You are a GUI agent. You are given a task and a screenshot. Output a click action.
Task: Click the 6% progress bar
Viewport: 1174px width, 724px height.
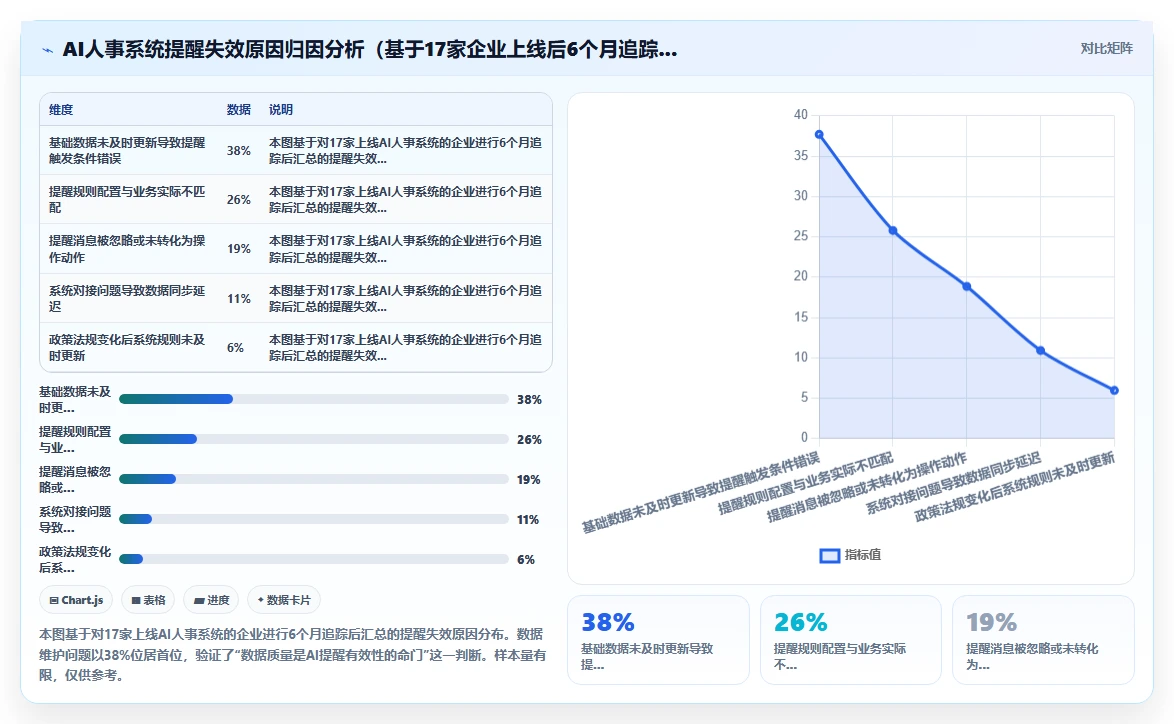[x=314, y=559]
